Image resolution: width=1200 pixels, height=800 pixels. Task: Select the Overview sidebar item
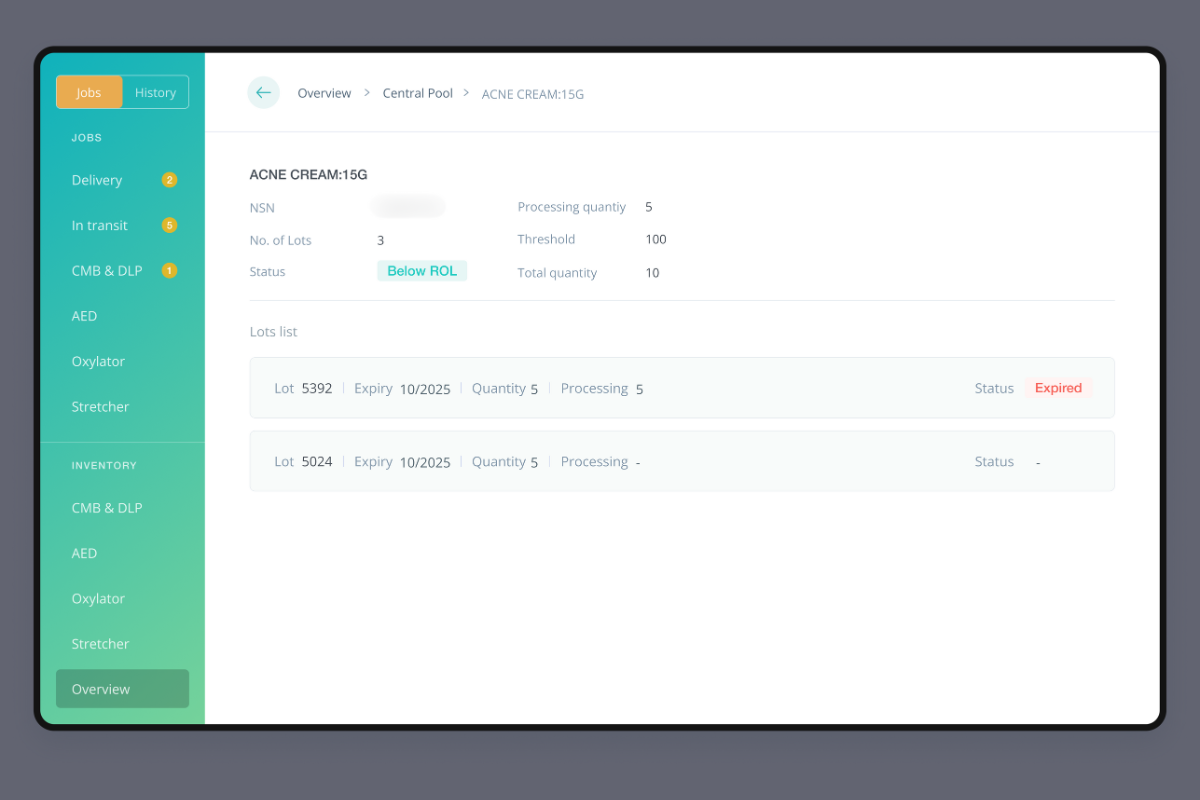(x=122, y=689)
